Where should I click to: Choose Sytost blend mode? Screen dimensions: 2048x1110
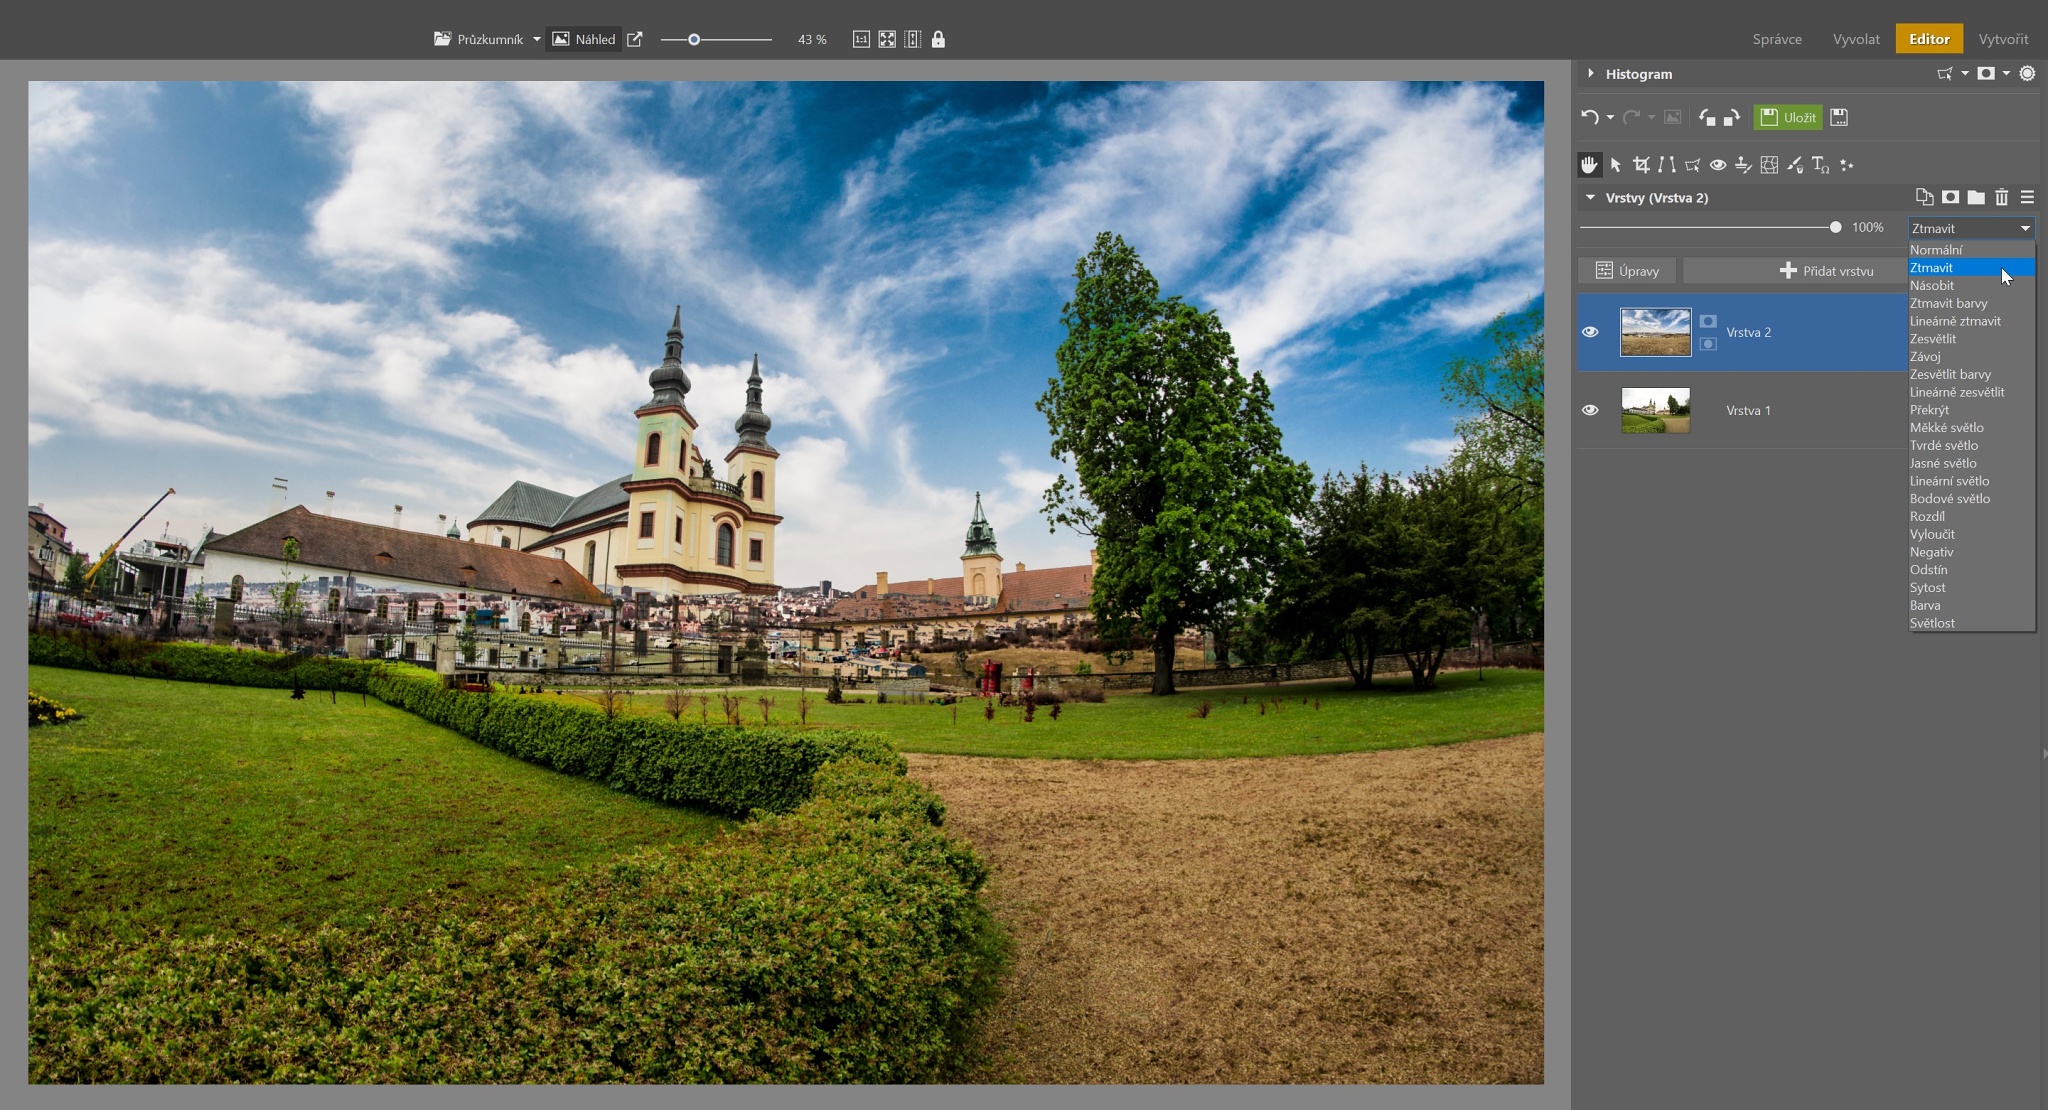click(1971, 587)
